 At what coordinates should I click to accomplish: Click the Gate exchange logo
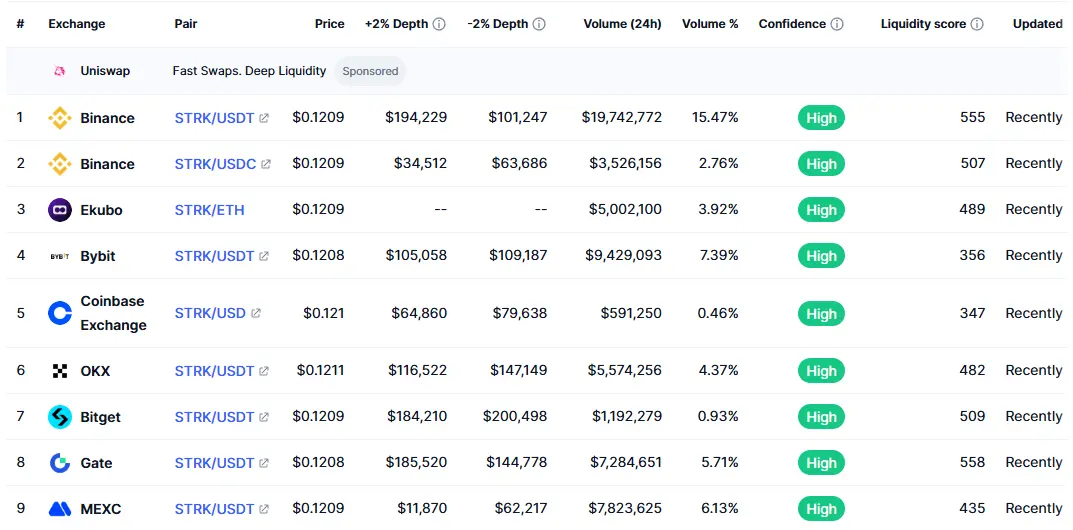click(x=60, y=463)
